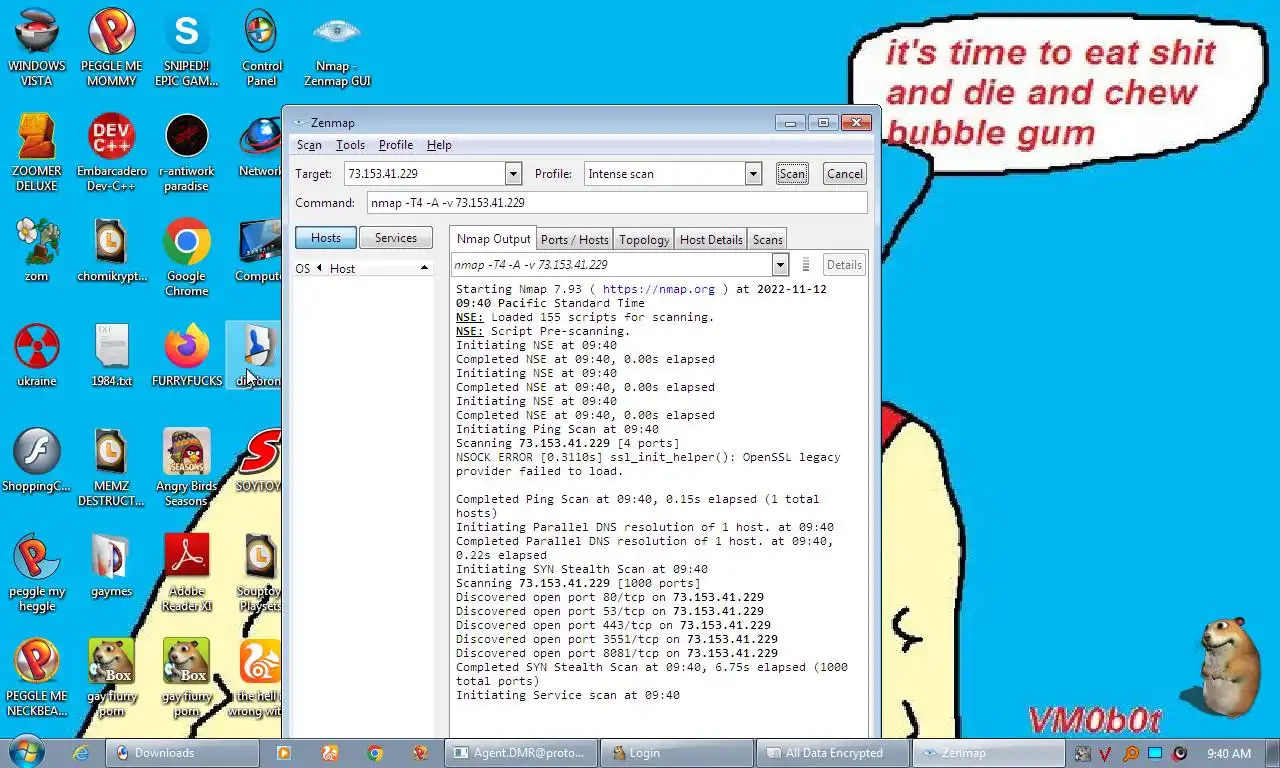Click the 9:40 AM taskbar clock
This screenshot has height=768, width=1280.
click(x=1228, y=753)
